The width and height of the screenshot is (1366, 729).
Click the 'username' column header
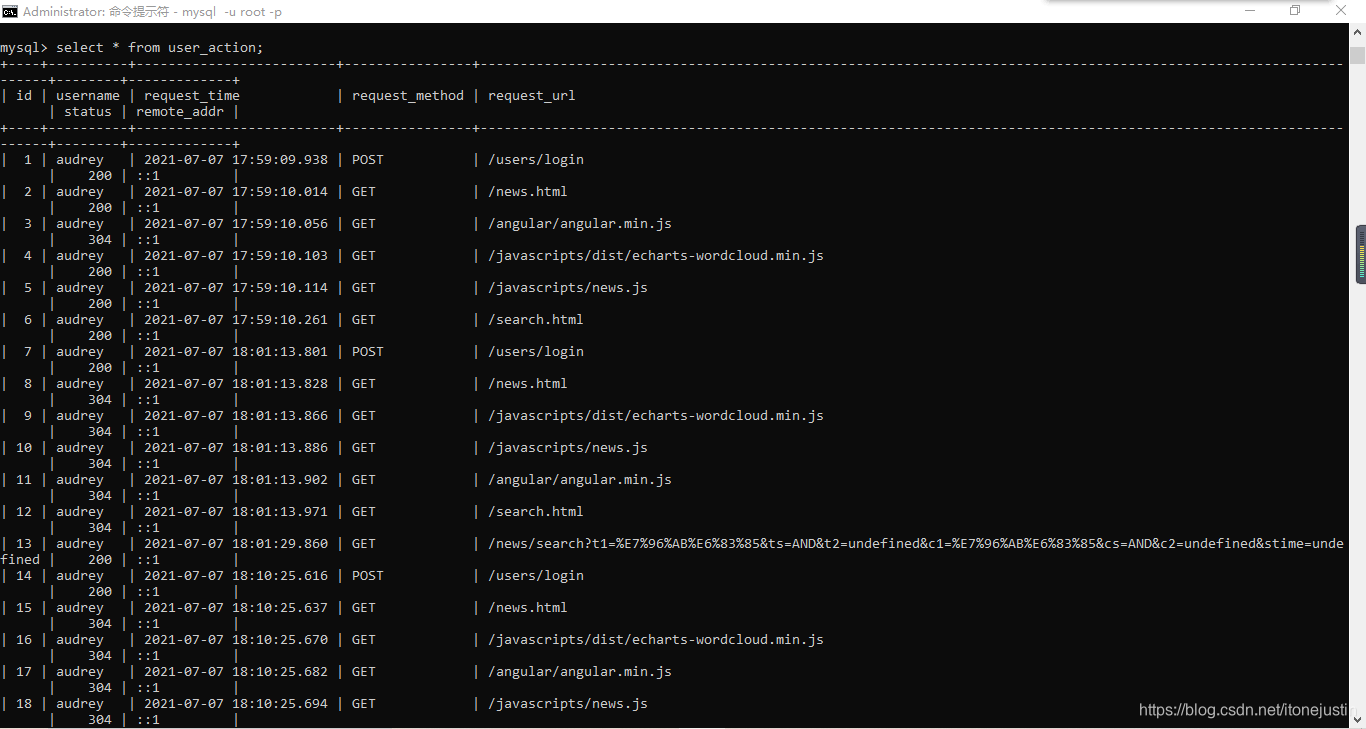coord(88,96)
